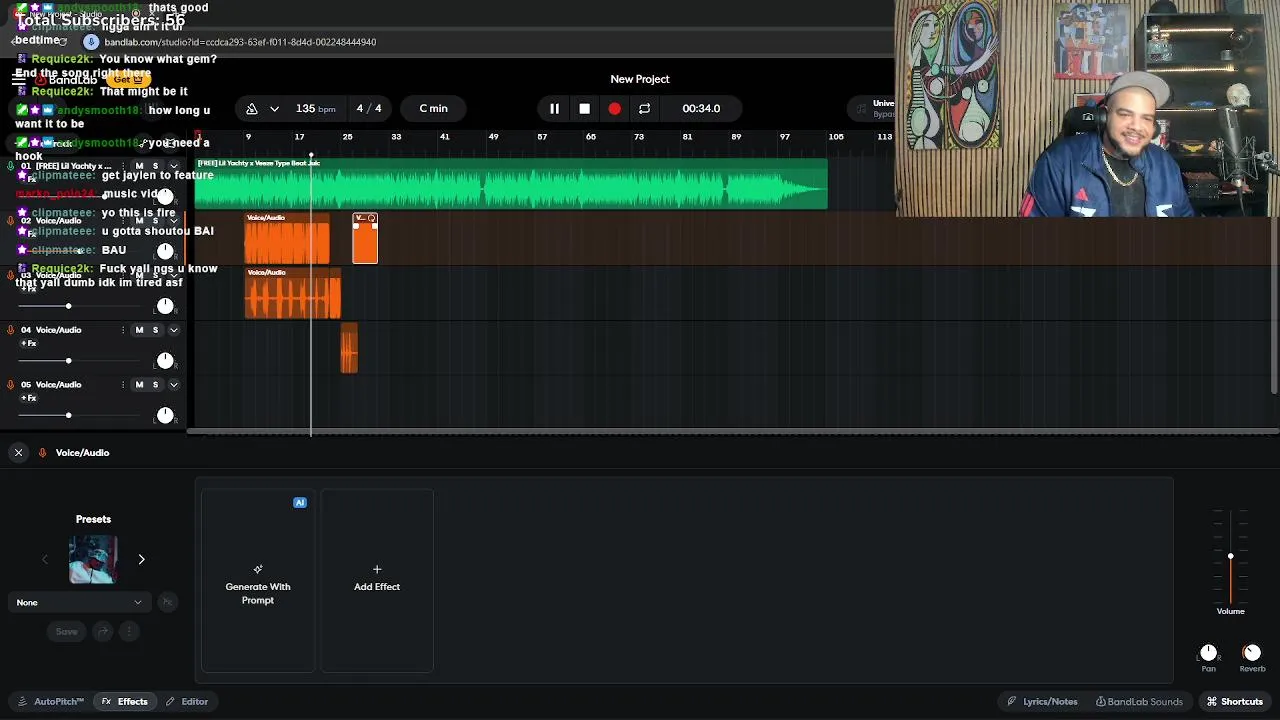Open BandLab Sounds panel
The height and width of the screenshot is (720, 1280).
pos(1139,702)
